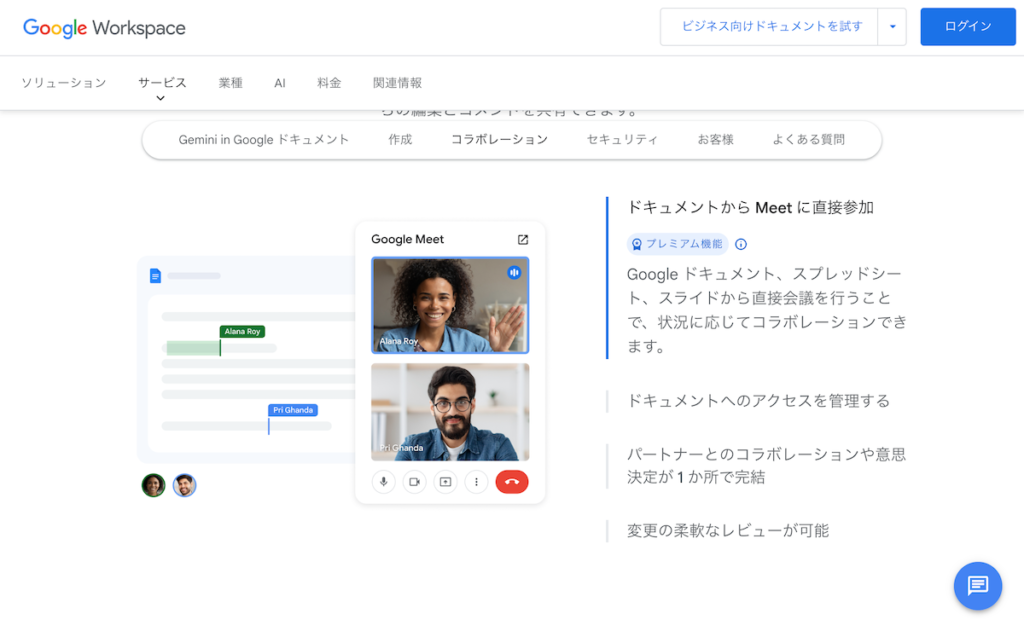Click Pri Ghanda's round avatar below document
The height and width of the screenshot is (631, 1024).
184,485
